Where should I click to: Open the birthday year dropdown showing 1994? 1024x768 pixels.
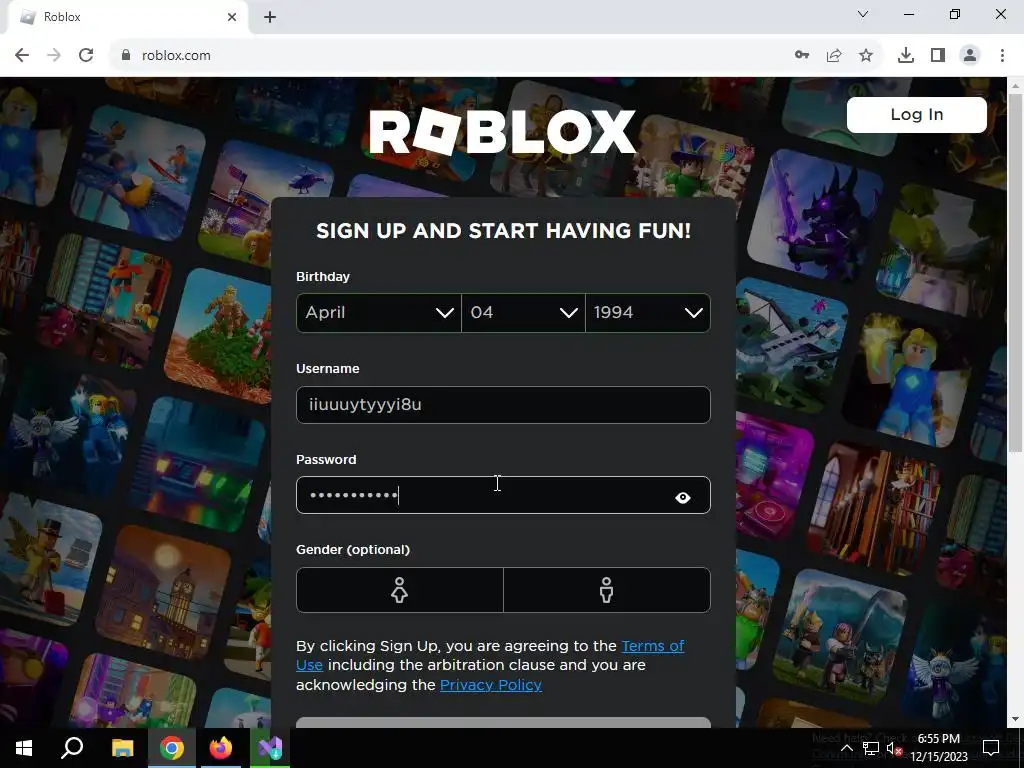648,313
